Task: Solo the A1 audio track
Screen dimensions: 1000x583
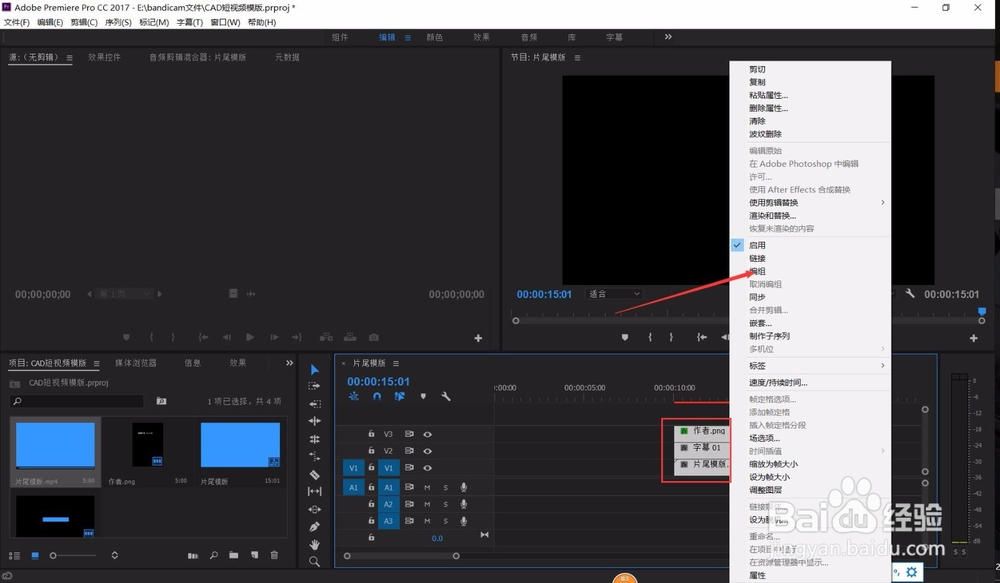Action: (x=446, y=487)
